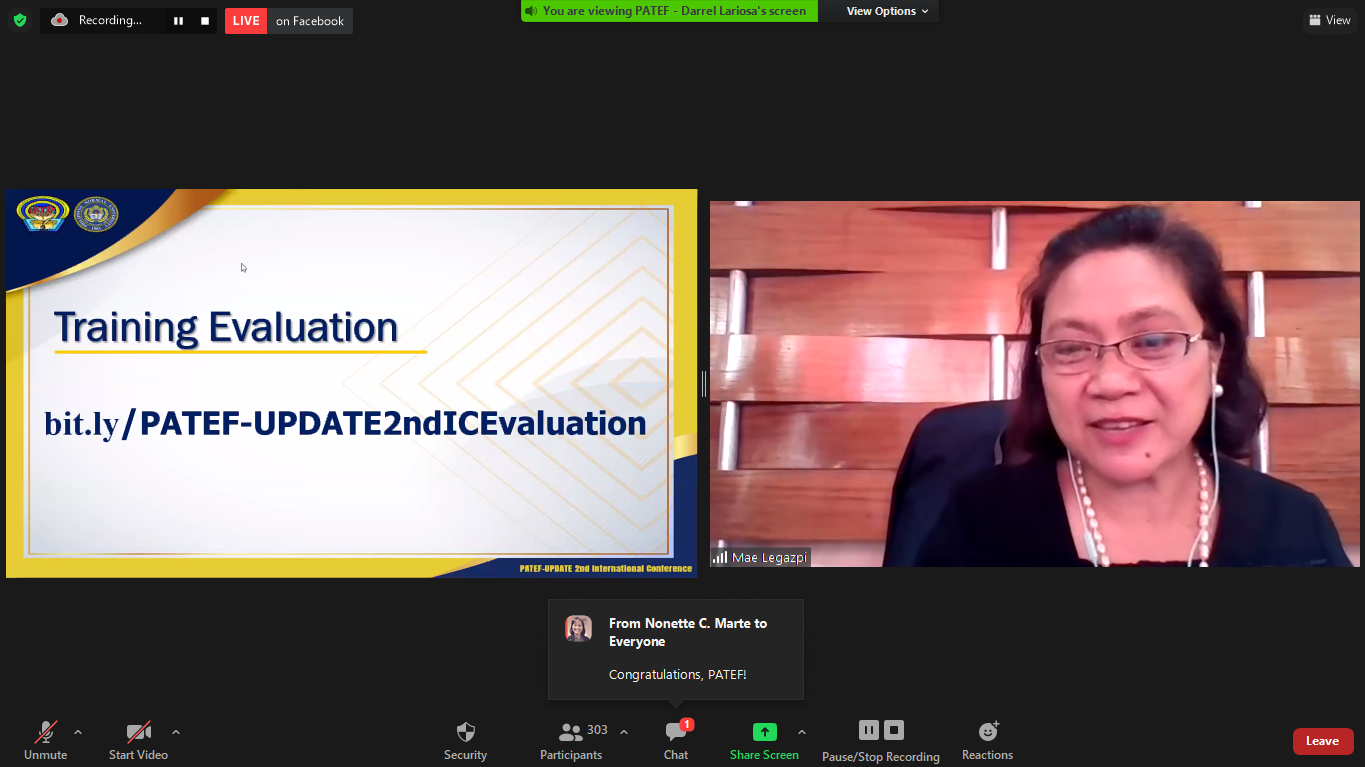The width and height of the screenshot is (1365, 767).
Task: Open the View layout menu
Action: 1329,20
